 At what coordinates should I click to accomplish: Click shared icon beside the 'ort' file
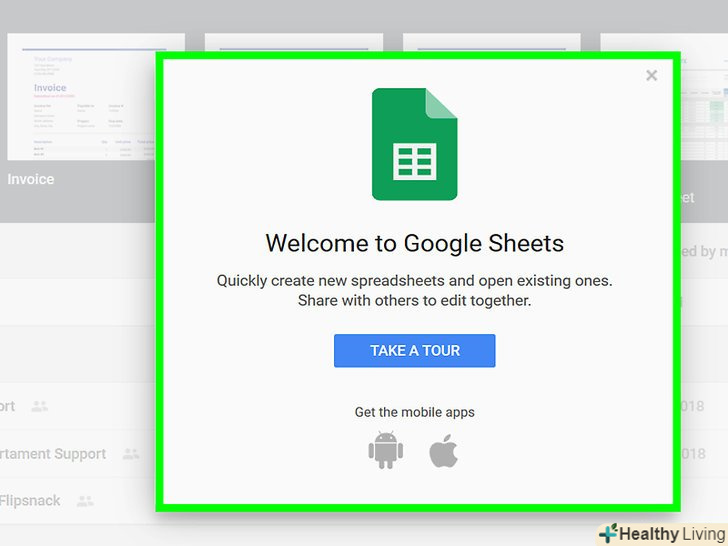click(x=39, y=406)
